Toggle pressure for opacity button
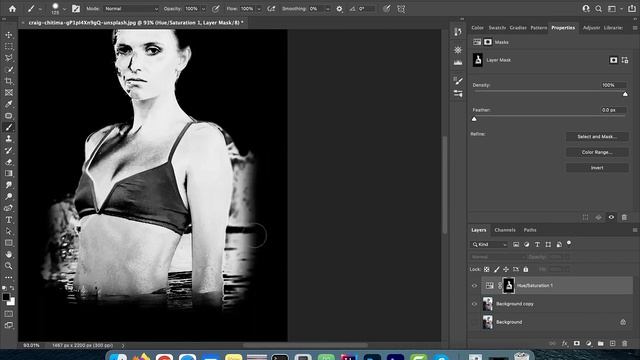Screen dimensions: 640x360 point(216,9)
